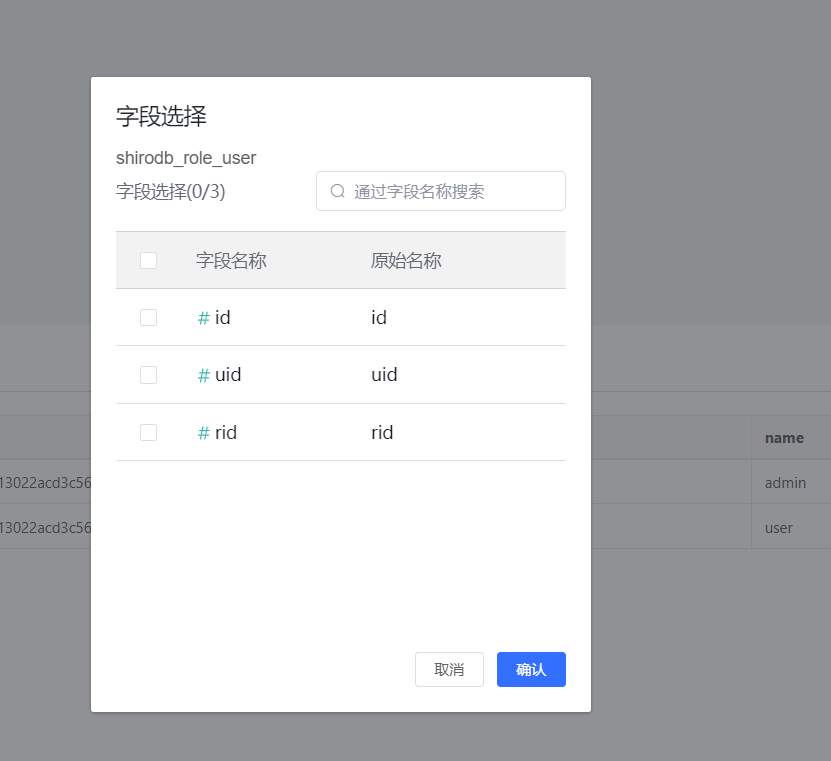Click the name column header in the background table
This screenshot has width=831, height=761.
(x=784, y=438)
